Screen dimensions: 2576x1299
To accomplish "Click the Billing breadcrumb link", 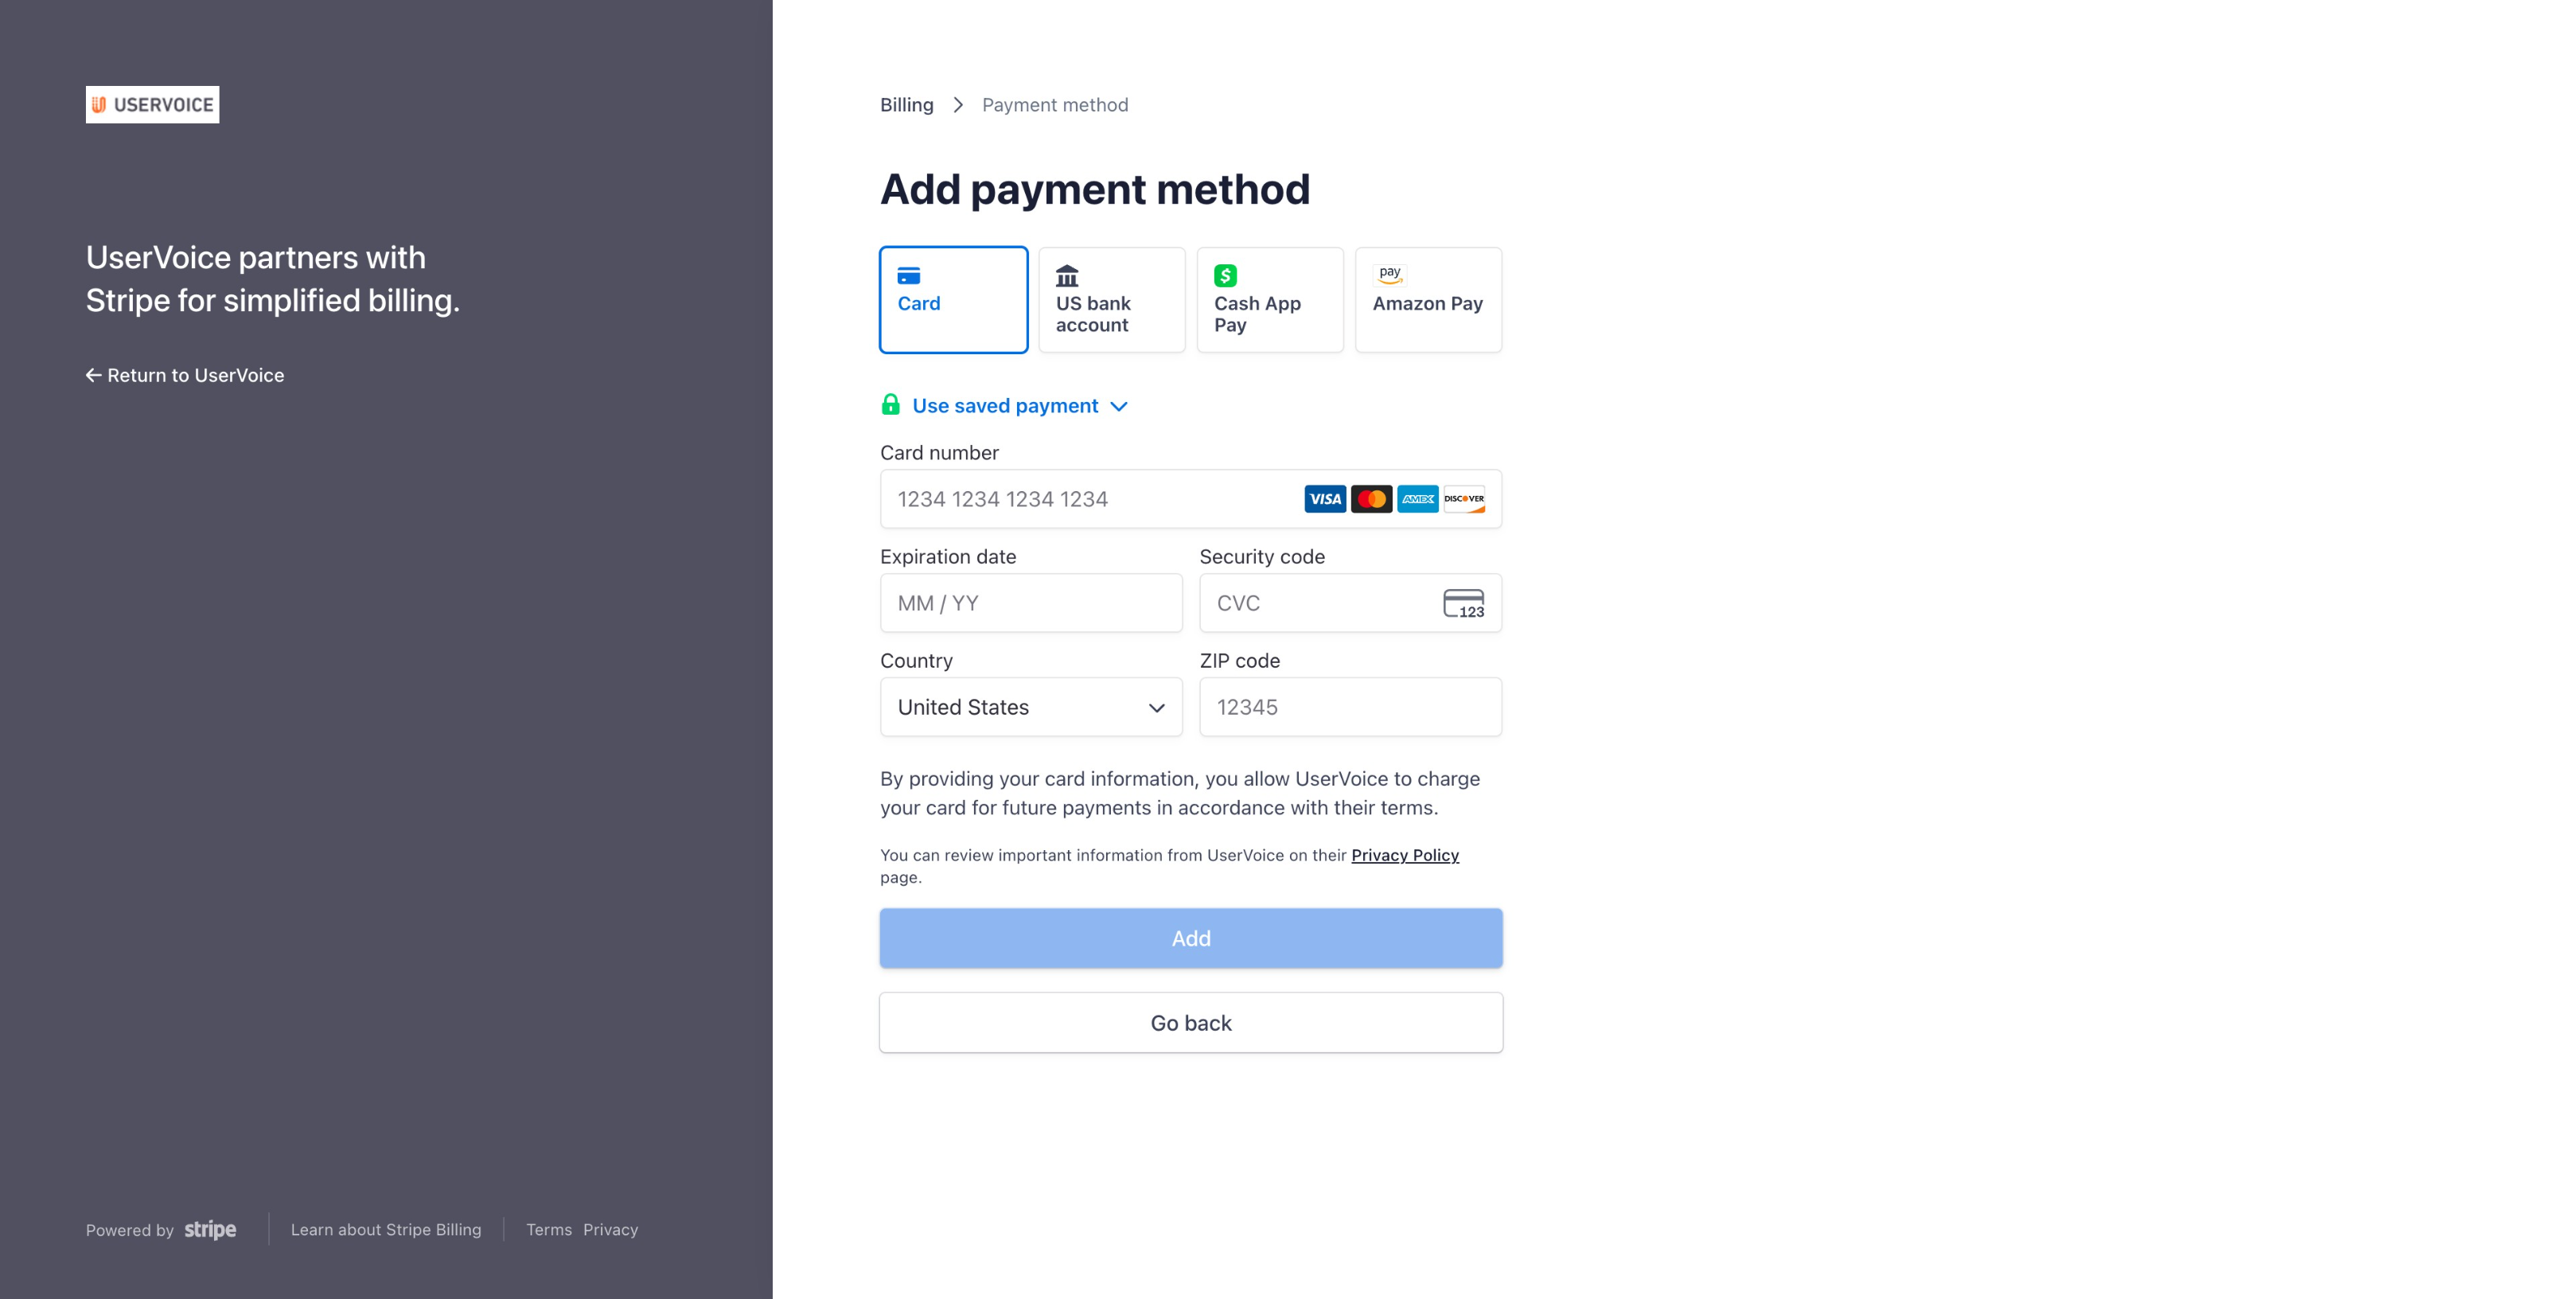I will pyautogui.click(x=906, y=105).
